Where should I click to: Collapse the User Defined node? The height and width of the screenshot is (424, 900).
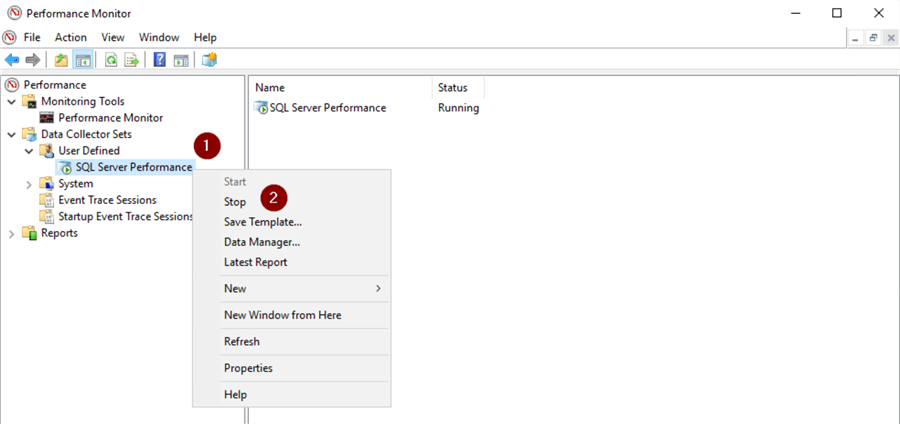29,151
